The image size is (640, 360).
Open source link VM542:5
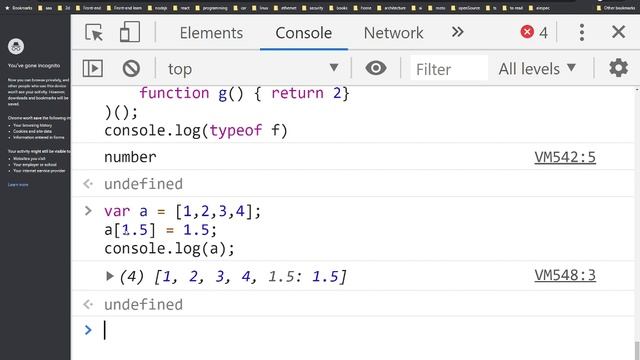pos(565,157)
